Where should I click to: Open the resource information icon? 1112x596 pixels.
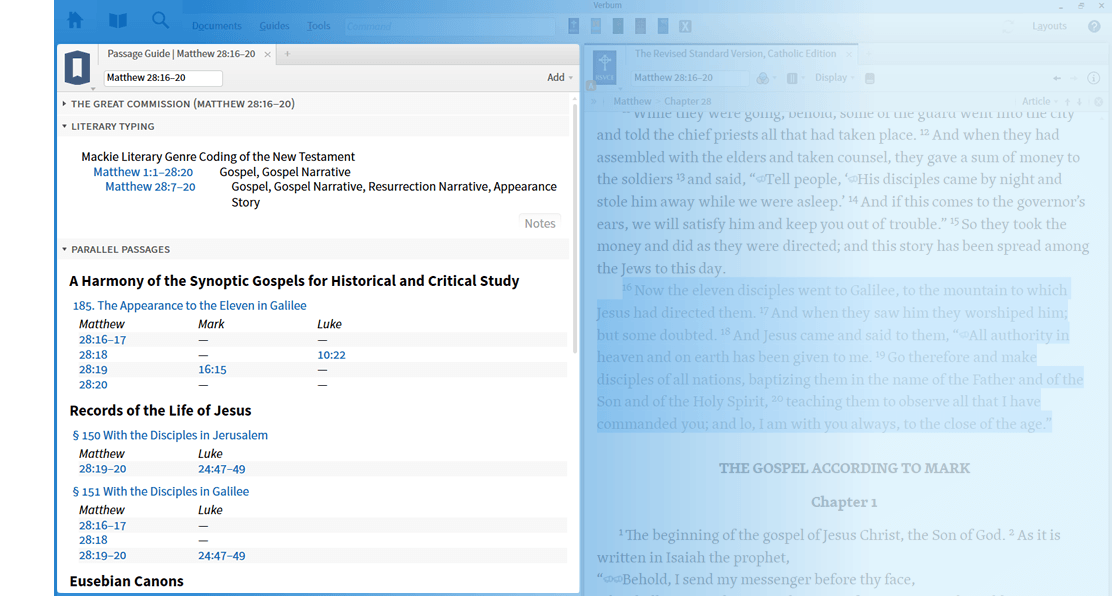point(1094,78)
